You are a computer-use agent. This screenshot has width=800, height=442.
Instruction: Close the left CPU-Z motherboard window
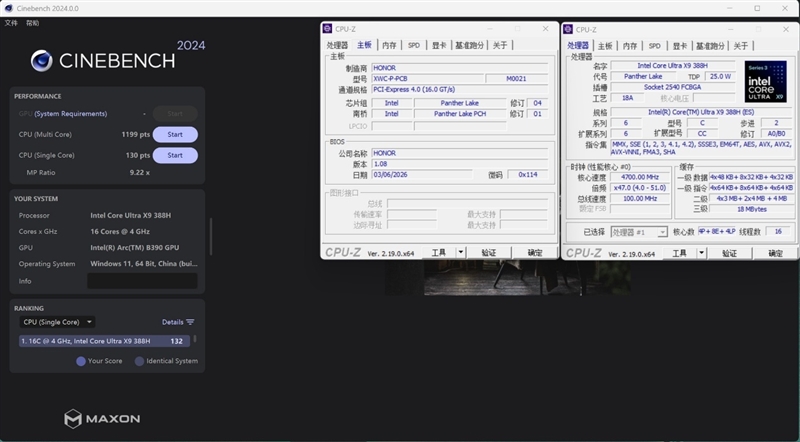545,29
